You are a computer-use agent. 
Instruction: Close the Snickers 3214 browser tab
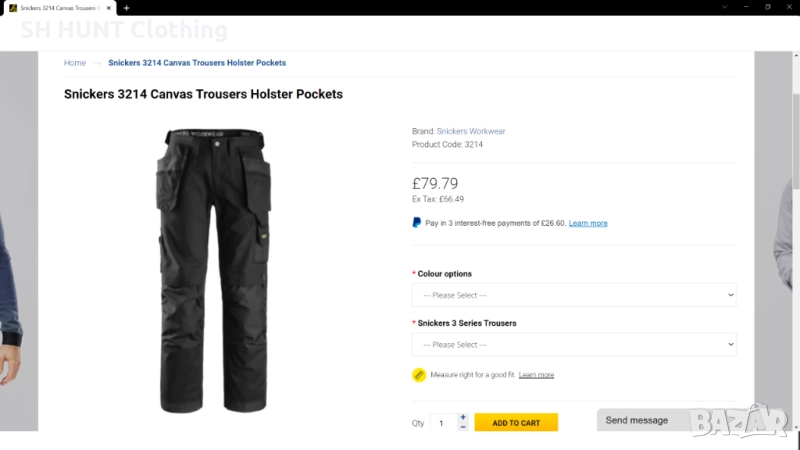110,8
